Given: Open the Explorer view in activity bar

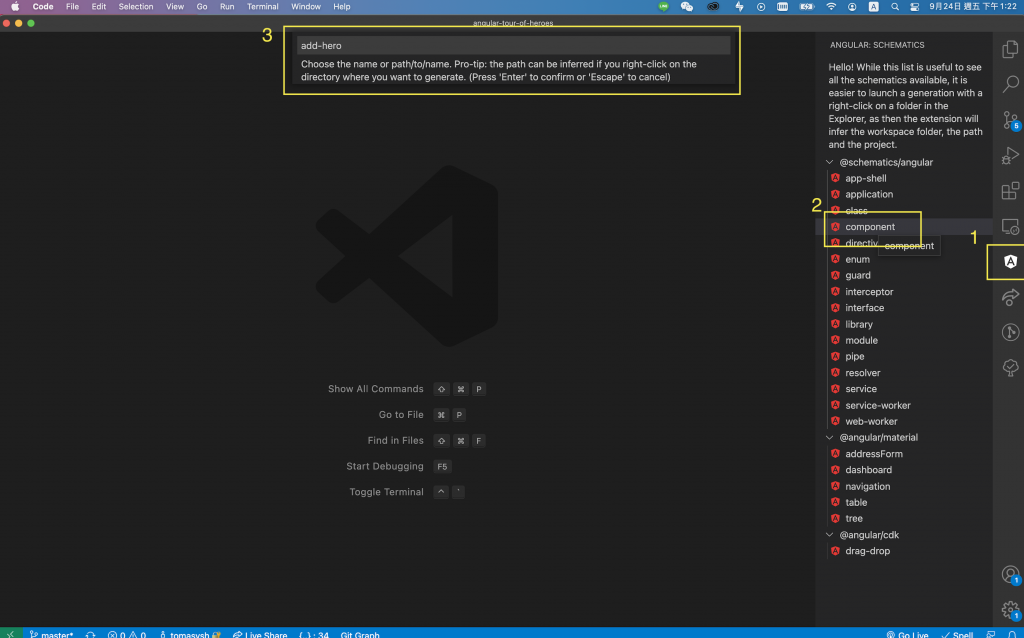Looking at the screenshot, I should coord(1010,49).
